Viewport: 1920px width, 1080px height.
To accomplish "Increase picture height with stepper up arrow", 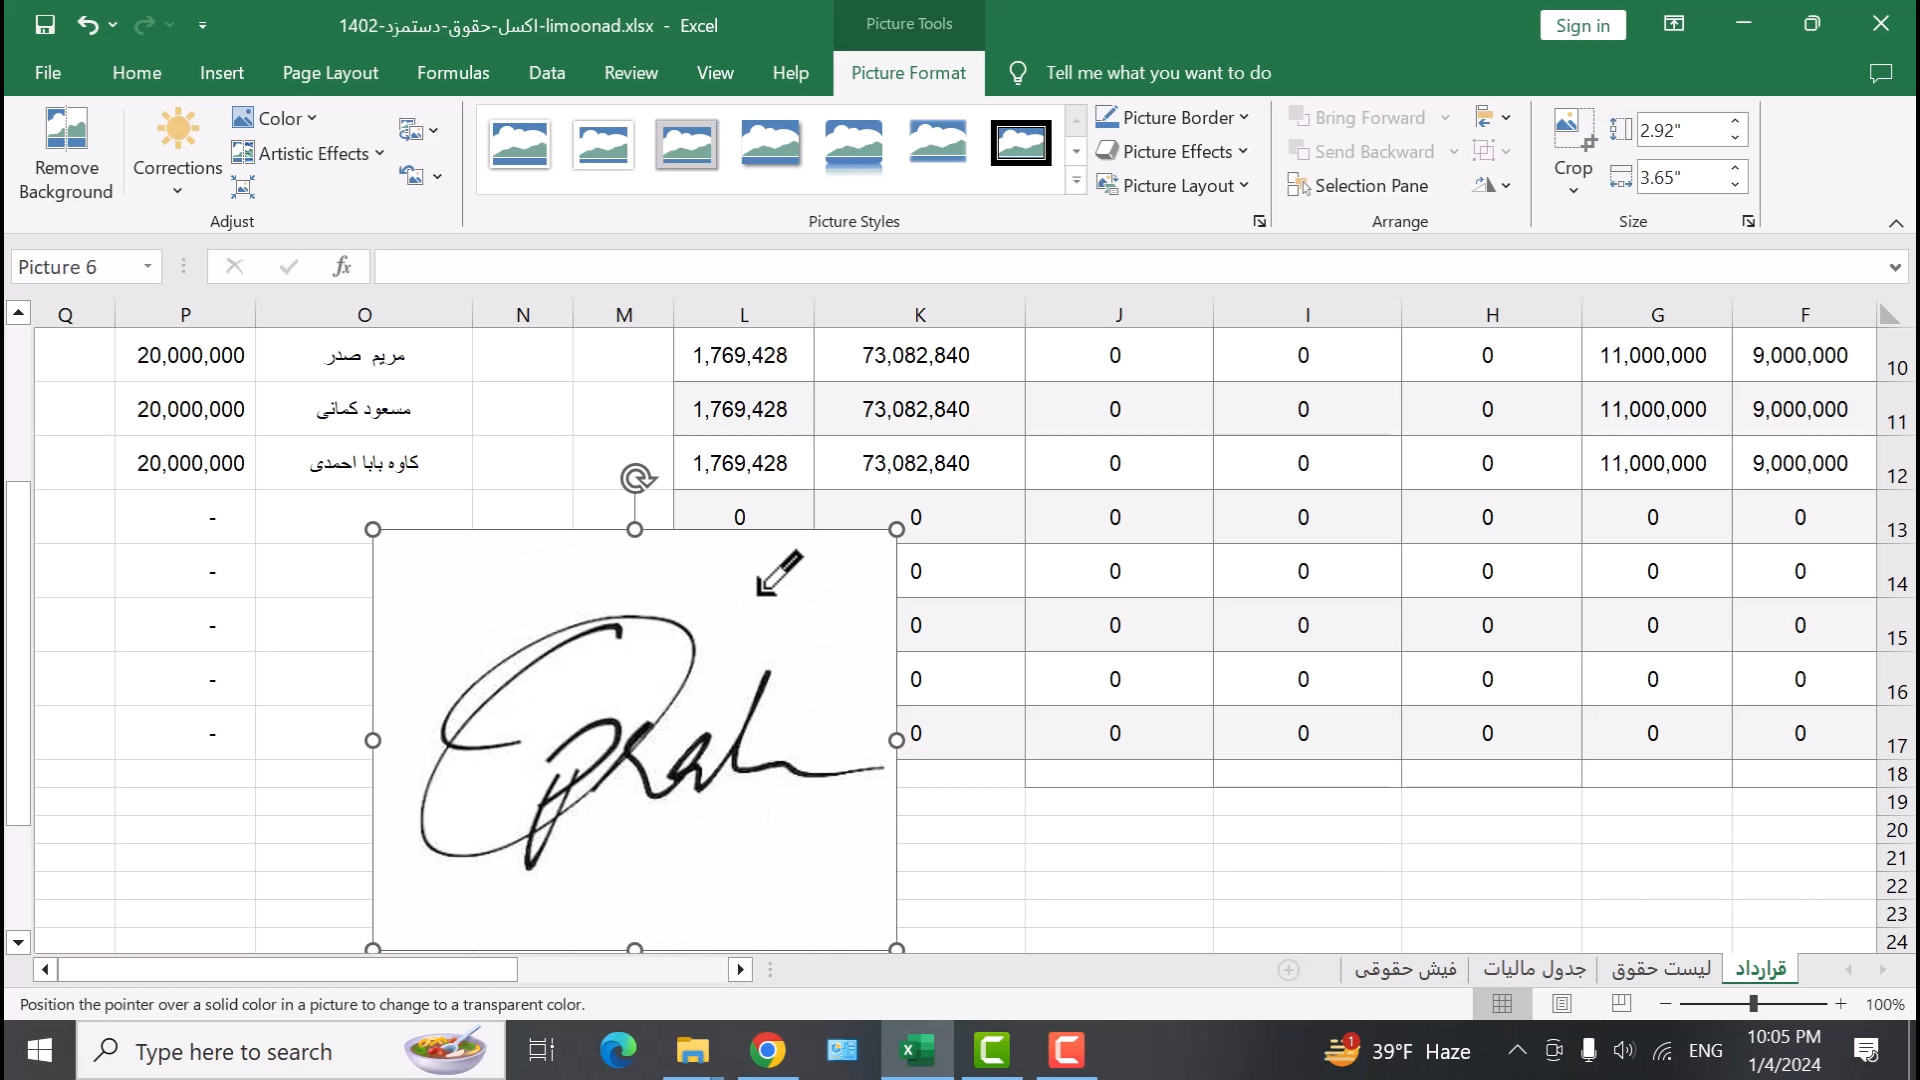I will coord(1736,121).
